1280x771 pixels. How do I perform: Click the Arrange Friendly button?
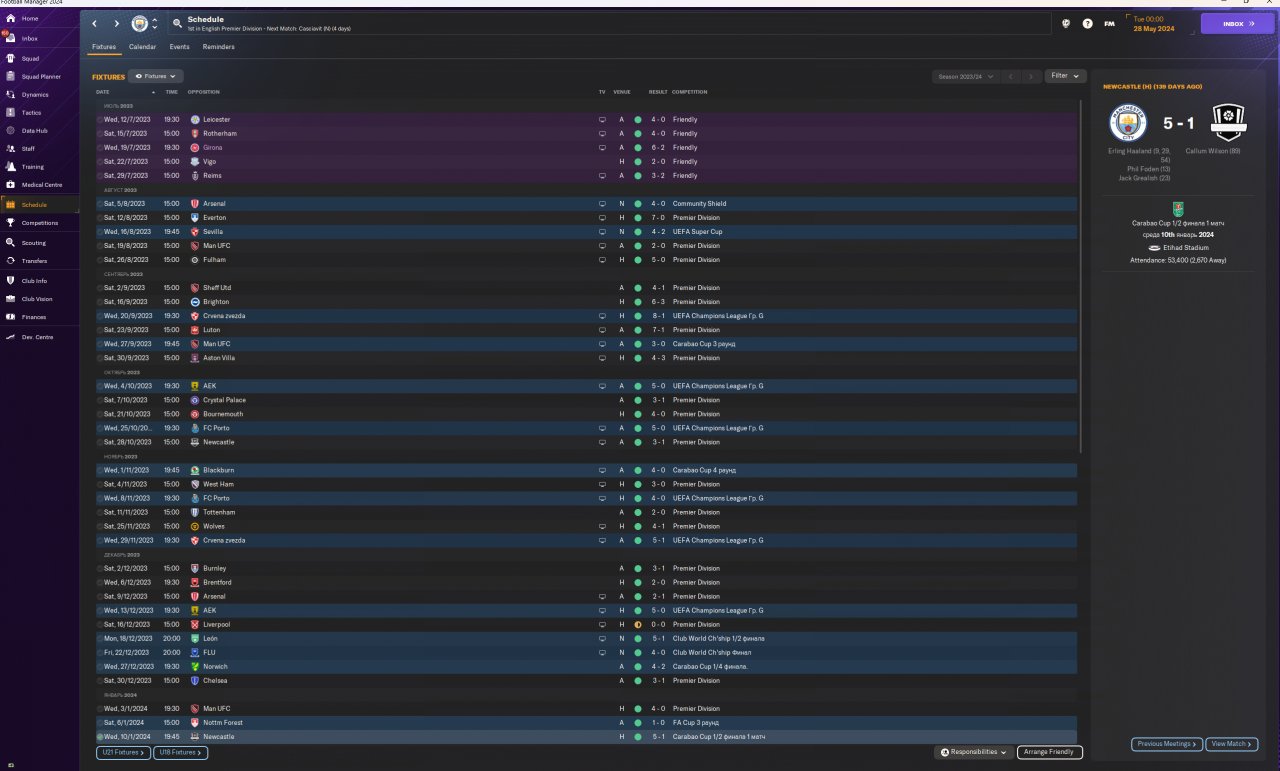(1049, 752)
